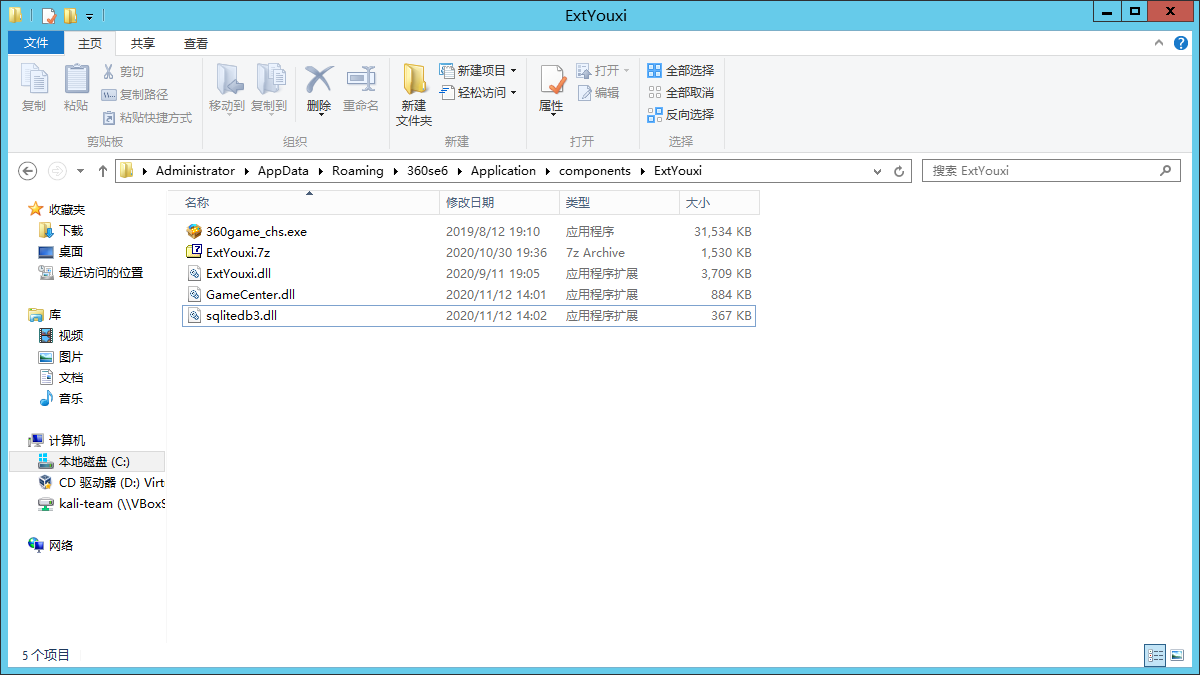
Task: Click Invert selection (反向选择)
Action: [681, 114]
